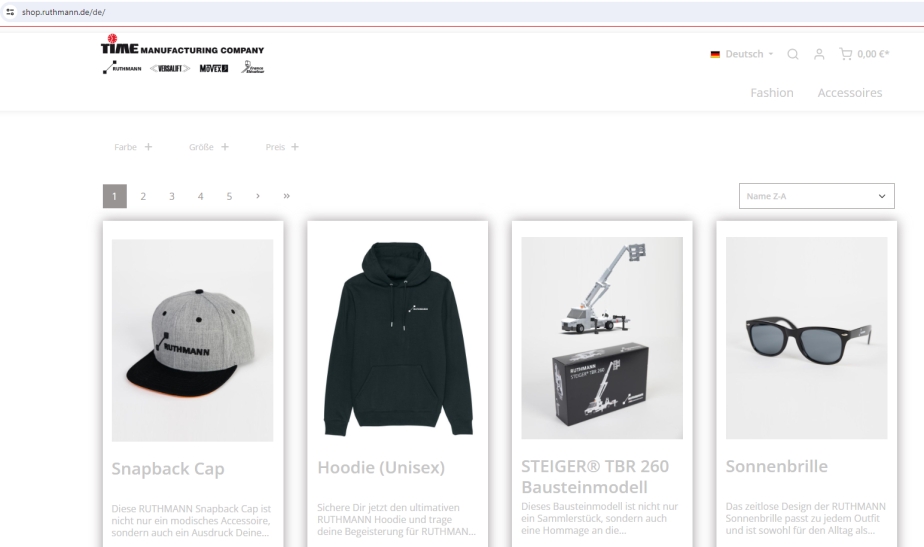The height and width of the screenshot is (547, 924).
Task: Click the Sonnenbrille product image
Action: coord(806,338)
